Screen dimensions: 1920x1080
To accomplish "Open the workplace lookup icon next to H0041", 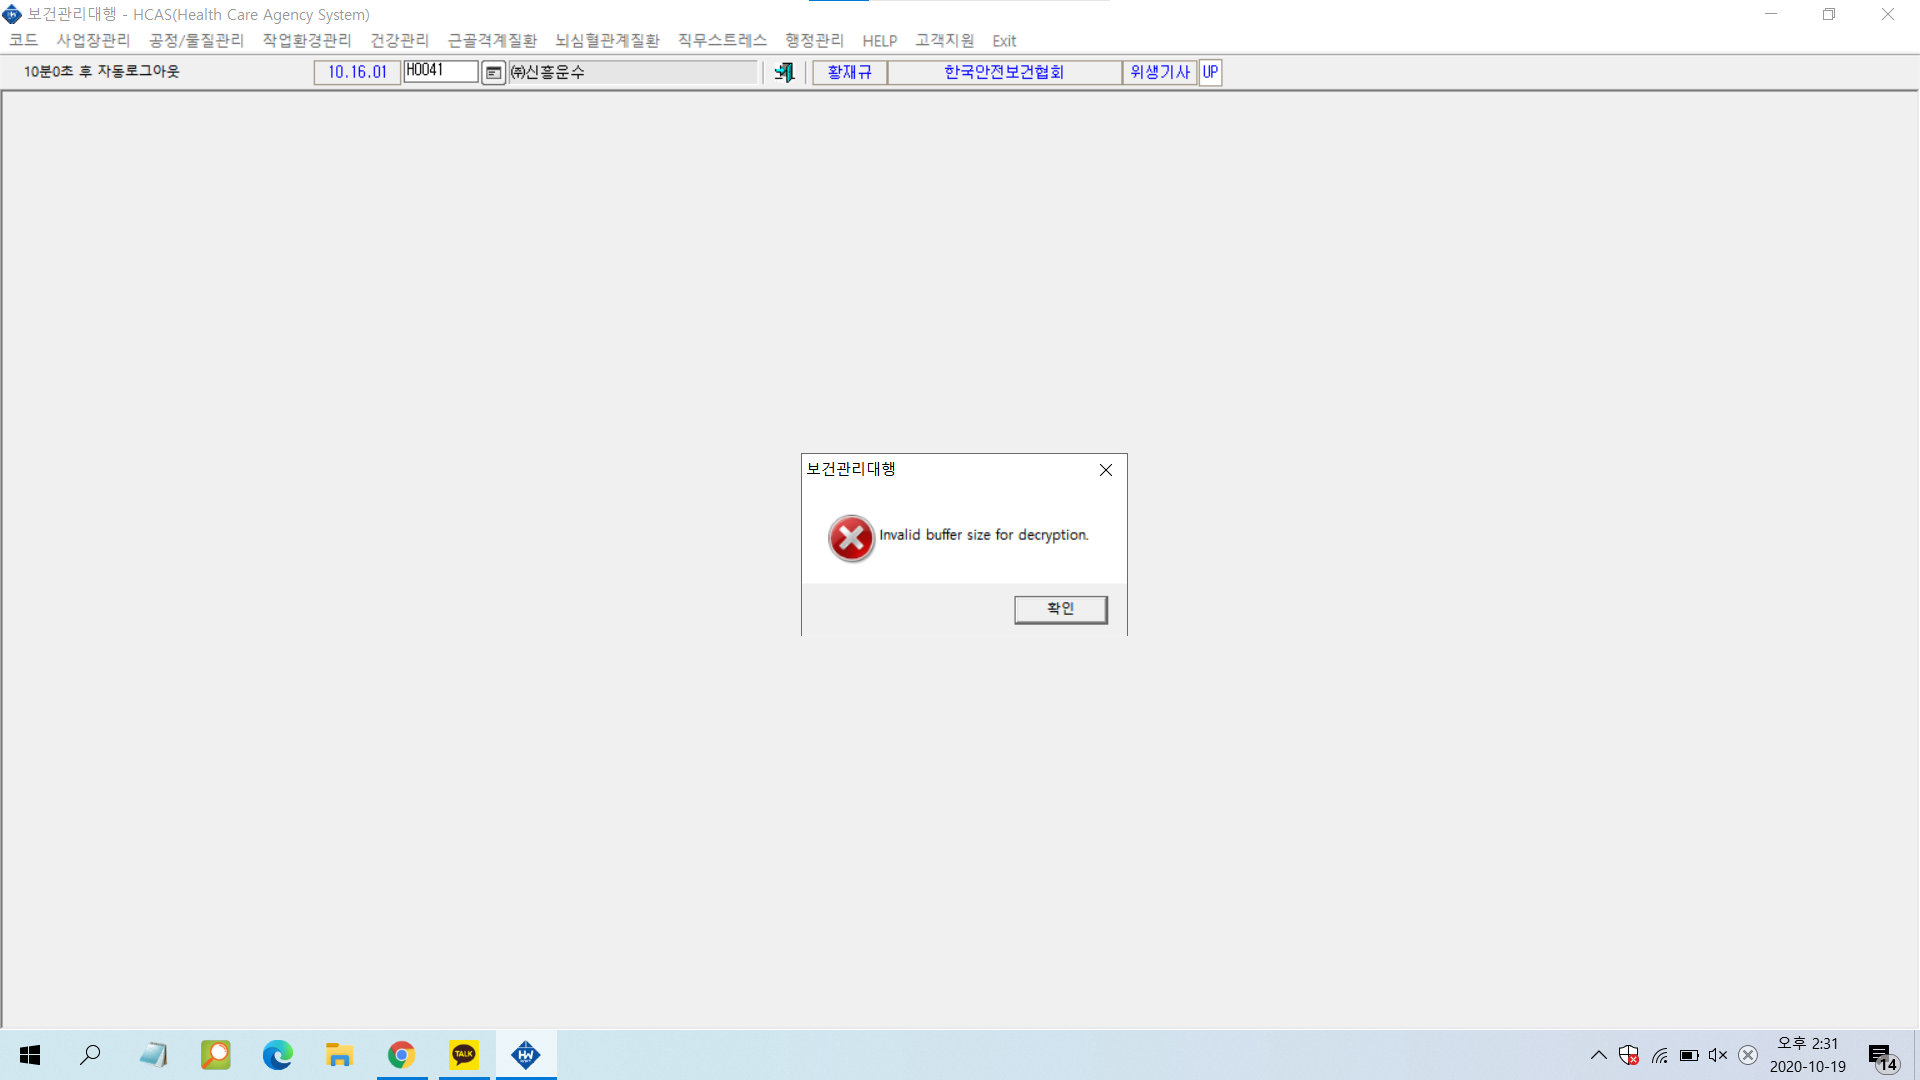I will 493,72.
